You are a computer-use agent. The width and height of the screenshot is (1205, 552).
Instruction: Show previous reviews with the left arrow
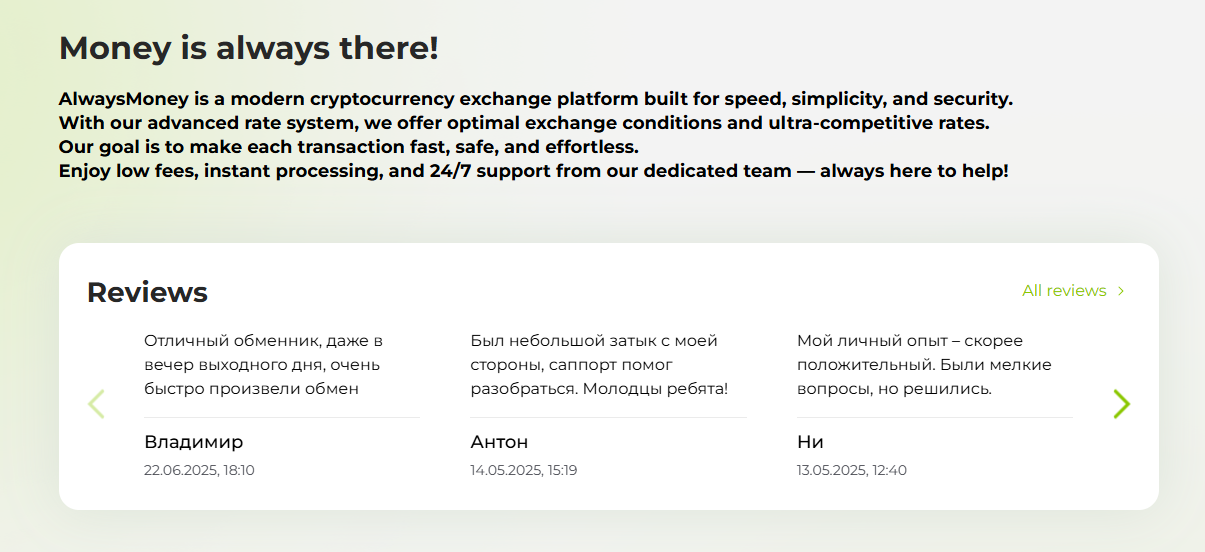click(96, 404)
